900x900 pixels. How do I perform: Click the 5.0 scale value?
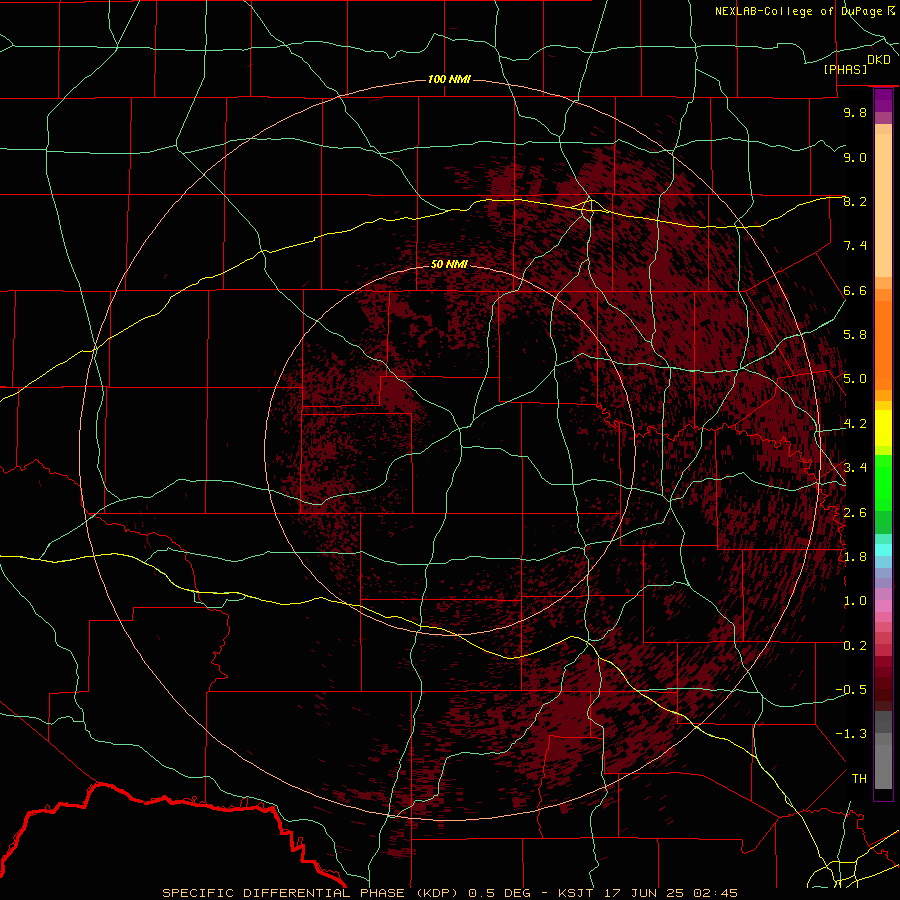pos(855,379)
